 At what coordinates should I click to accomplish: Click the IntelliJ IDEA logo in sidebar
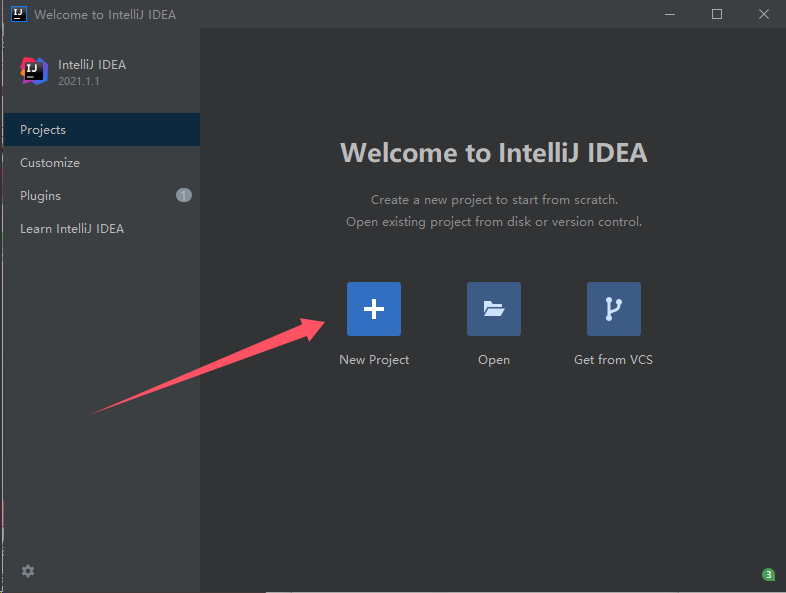(34, 71)
